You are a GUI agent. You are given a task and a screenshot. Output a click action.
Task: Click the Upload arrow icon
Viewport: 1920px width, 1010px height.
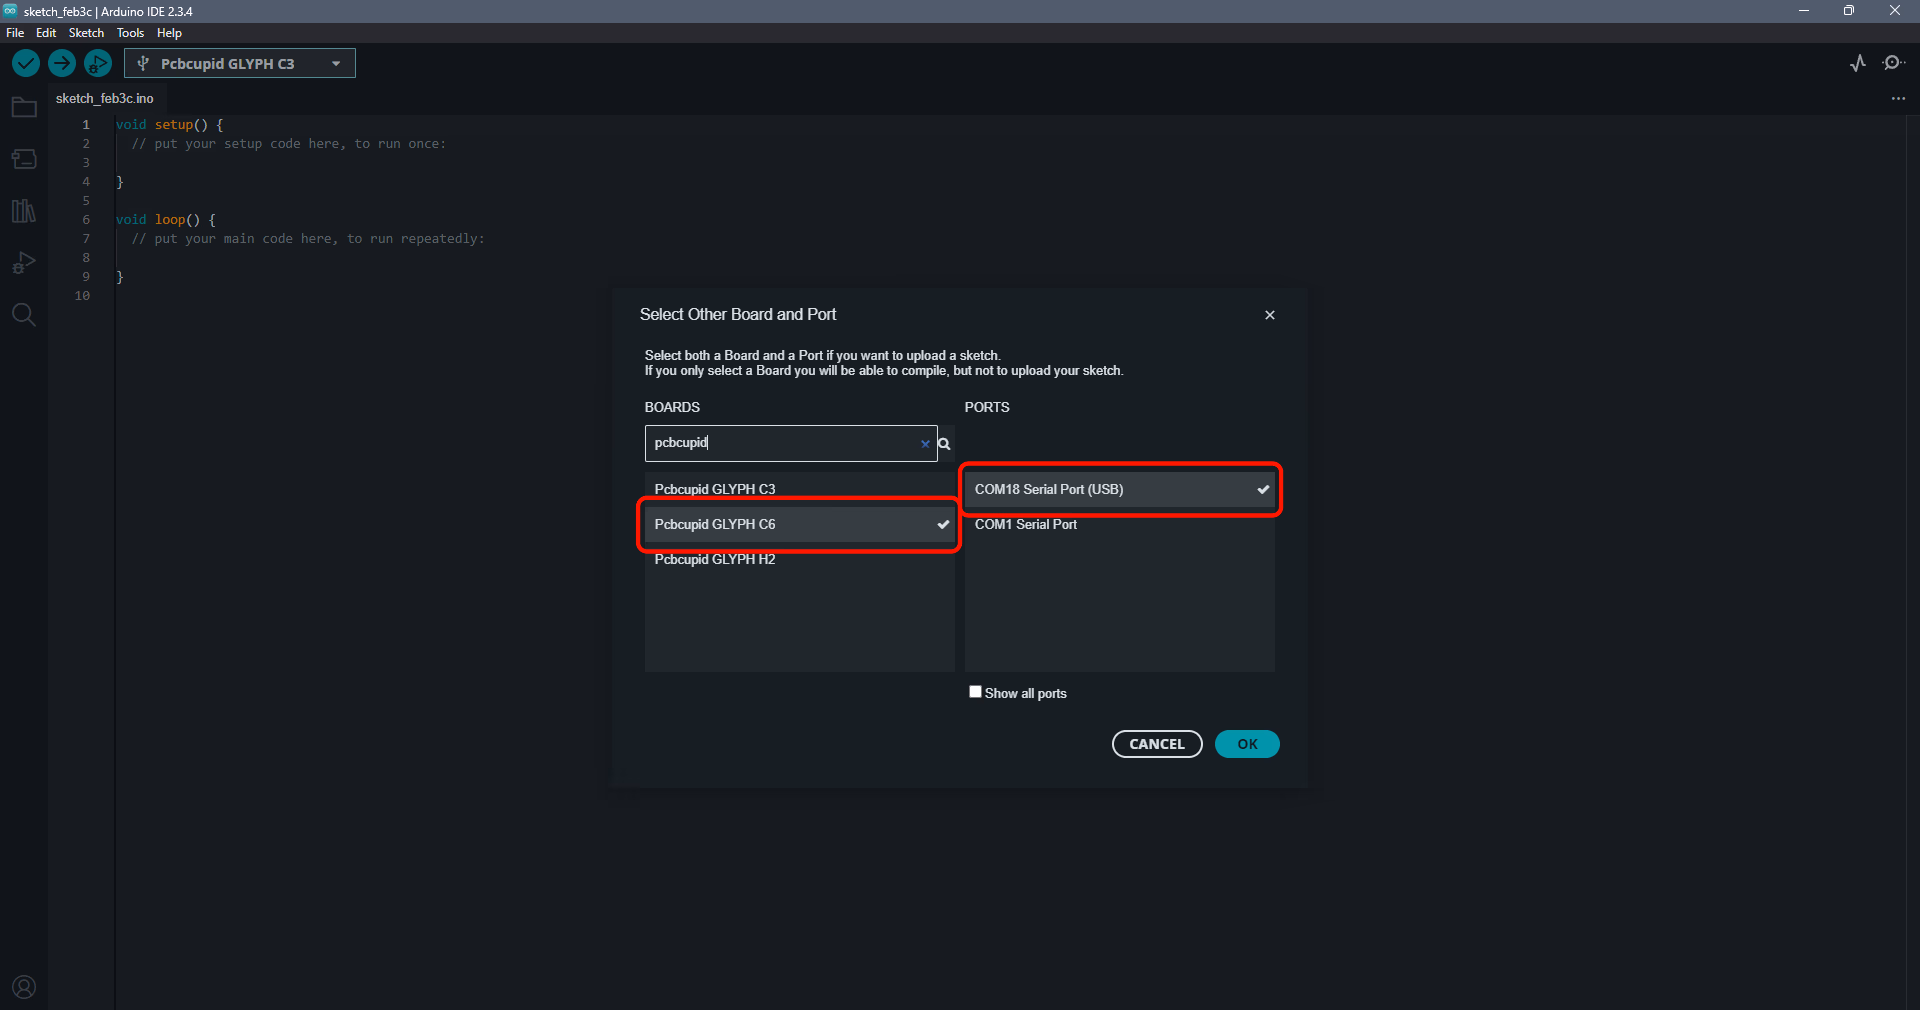(62, 64)
